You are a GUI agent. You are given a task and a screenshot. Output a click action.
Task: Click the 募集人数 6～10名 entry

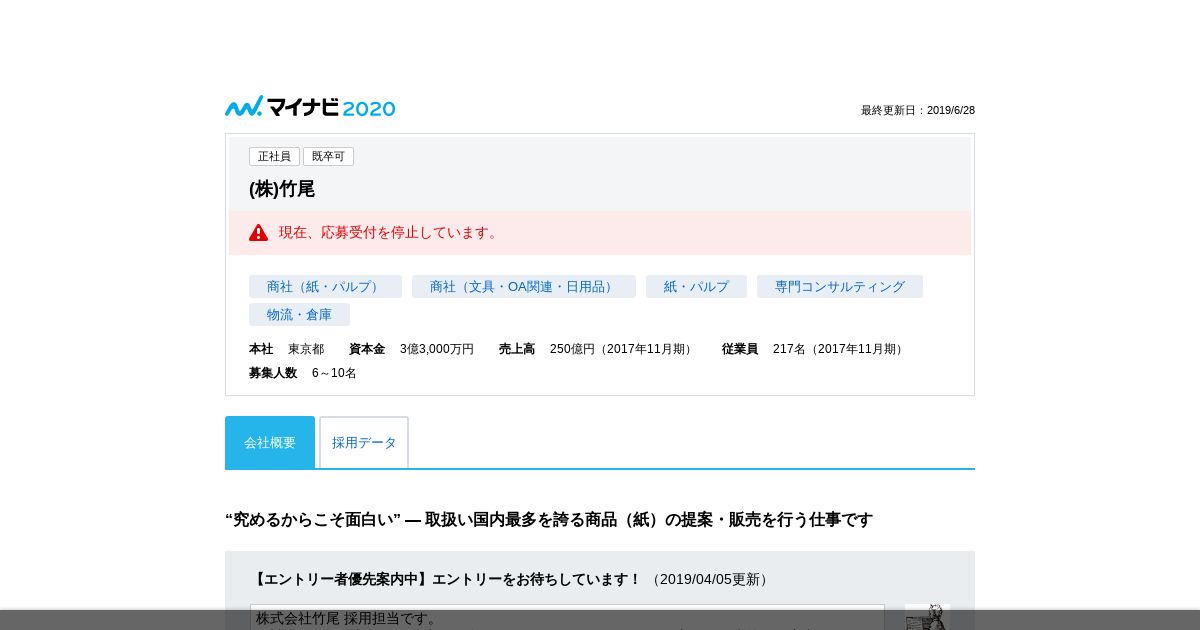303,373
